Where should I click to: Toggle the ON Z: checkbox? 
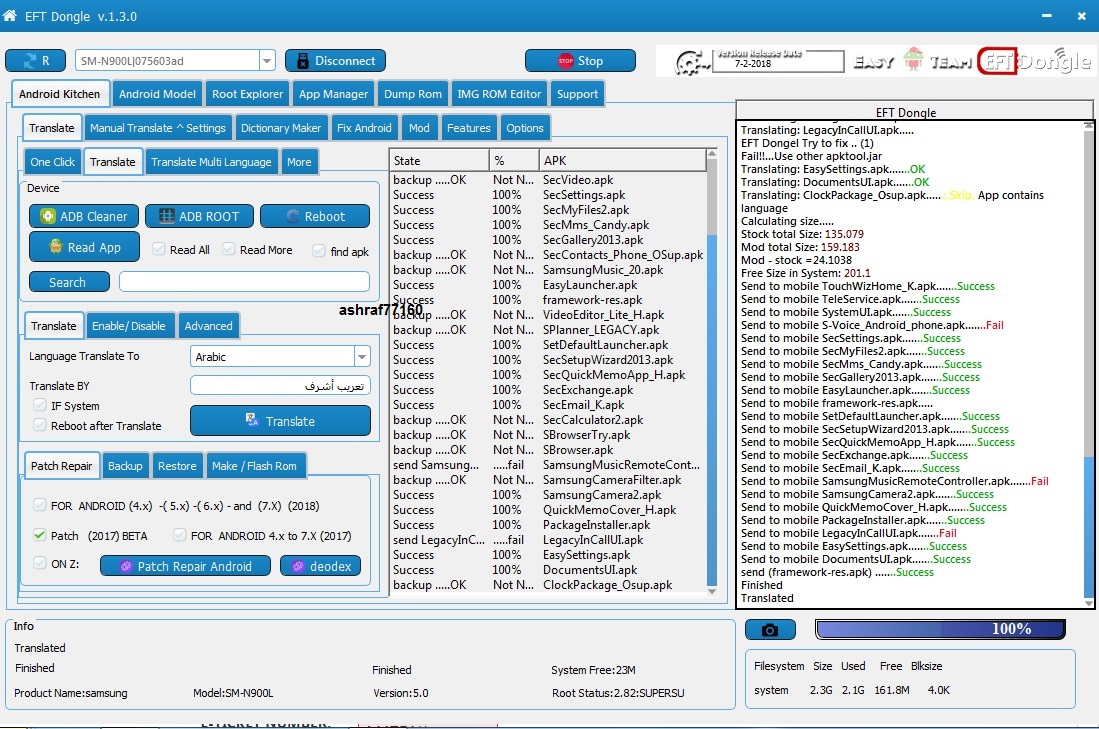[x=40, y=563]
